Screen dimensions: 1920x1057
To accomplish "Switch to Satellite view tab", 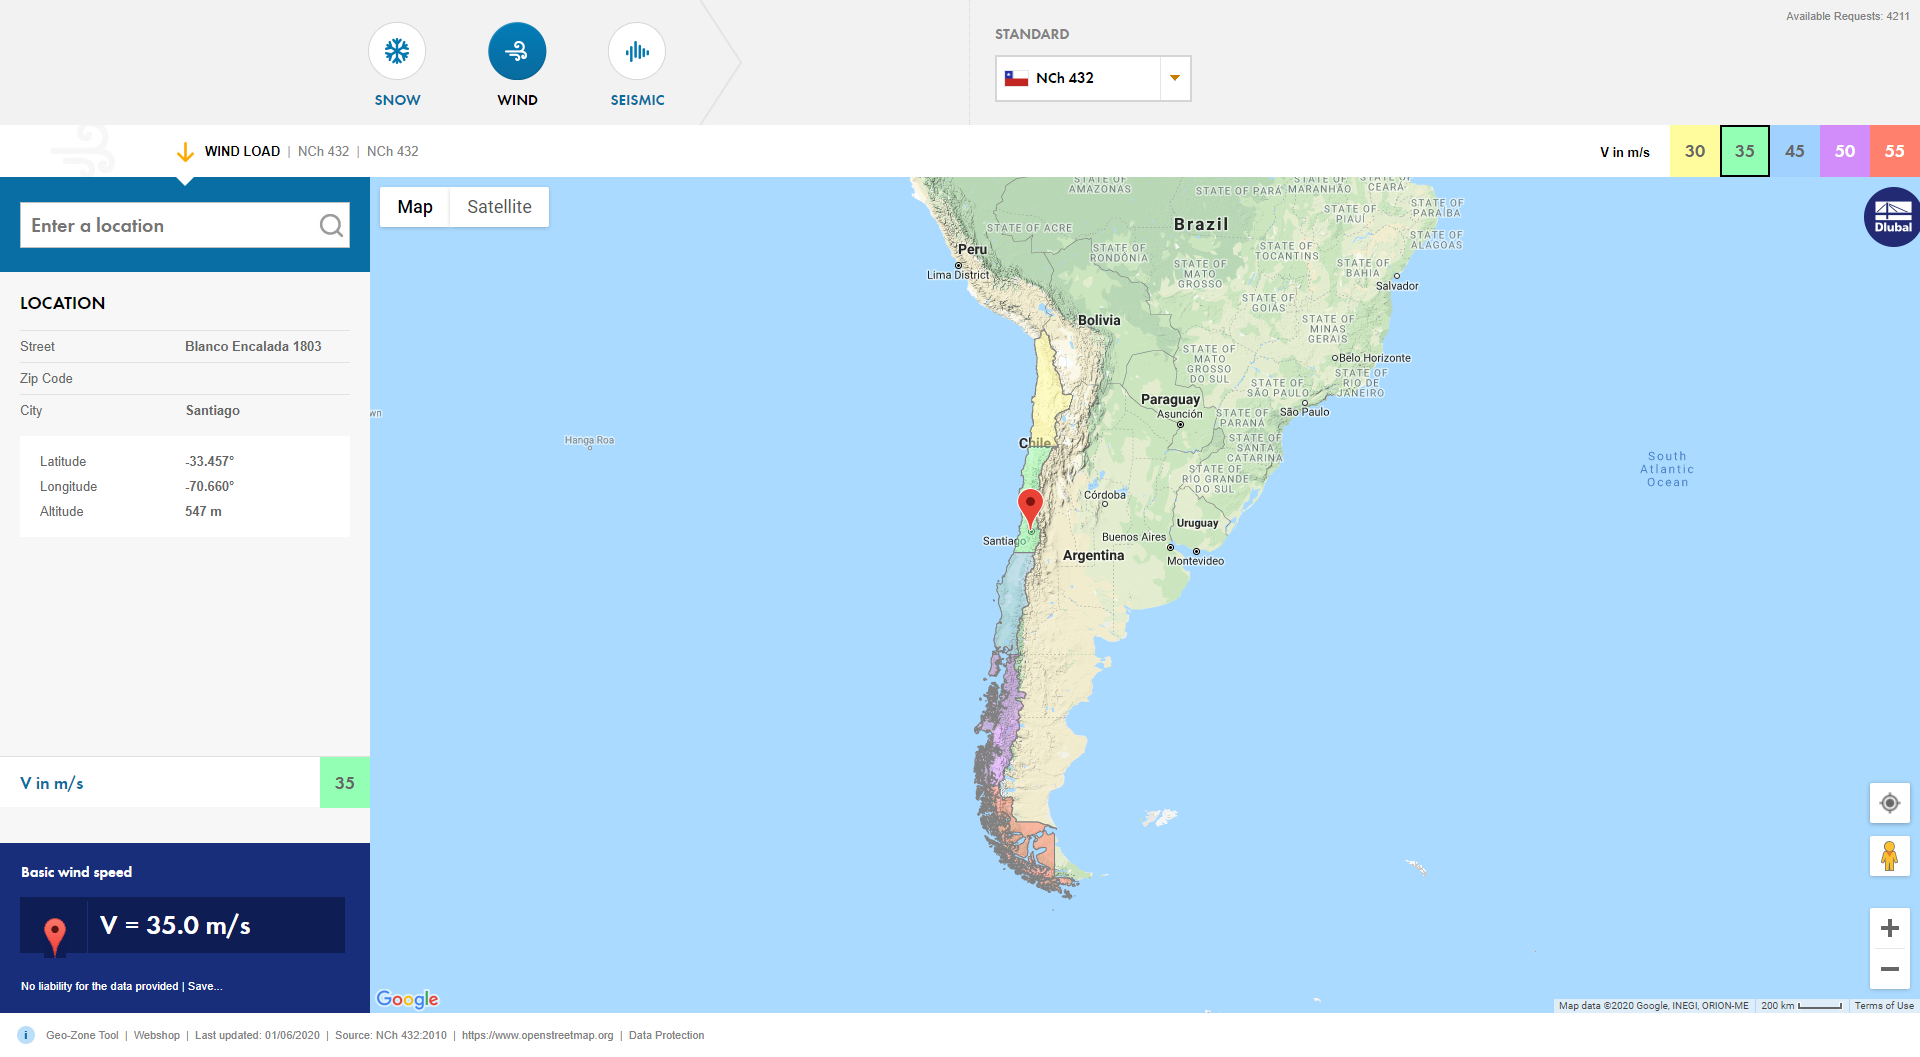I will pyautogui.click(x=499, y=207).
